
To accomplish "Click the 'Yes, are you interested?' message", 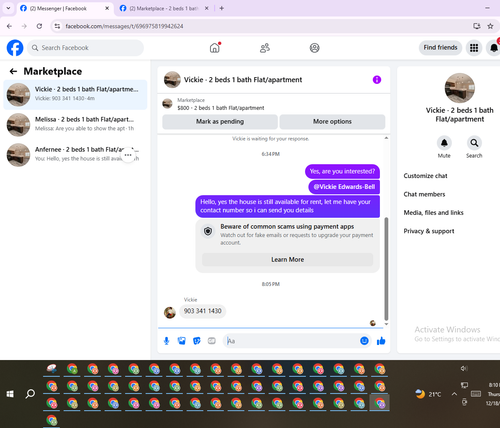I will [342, 171].
